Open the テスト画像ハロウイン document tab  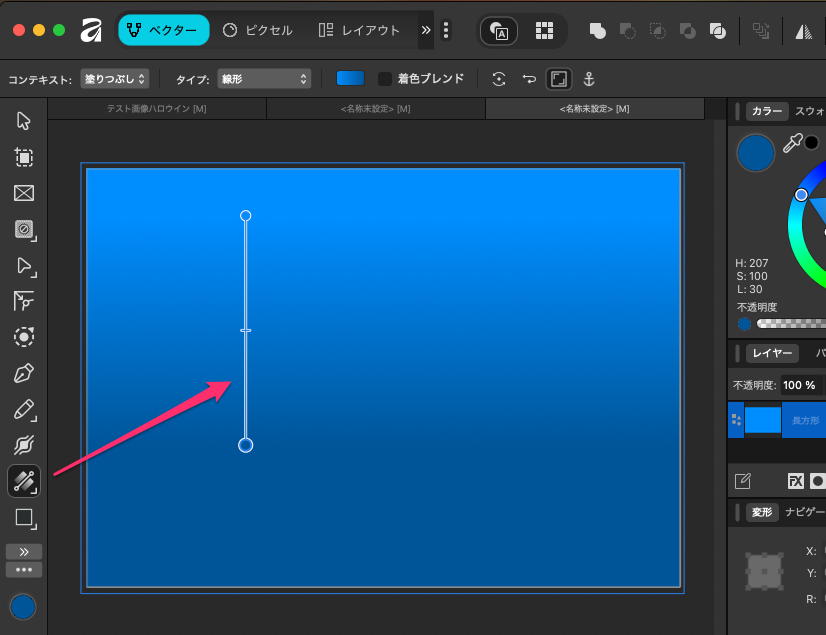[156, 108]
